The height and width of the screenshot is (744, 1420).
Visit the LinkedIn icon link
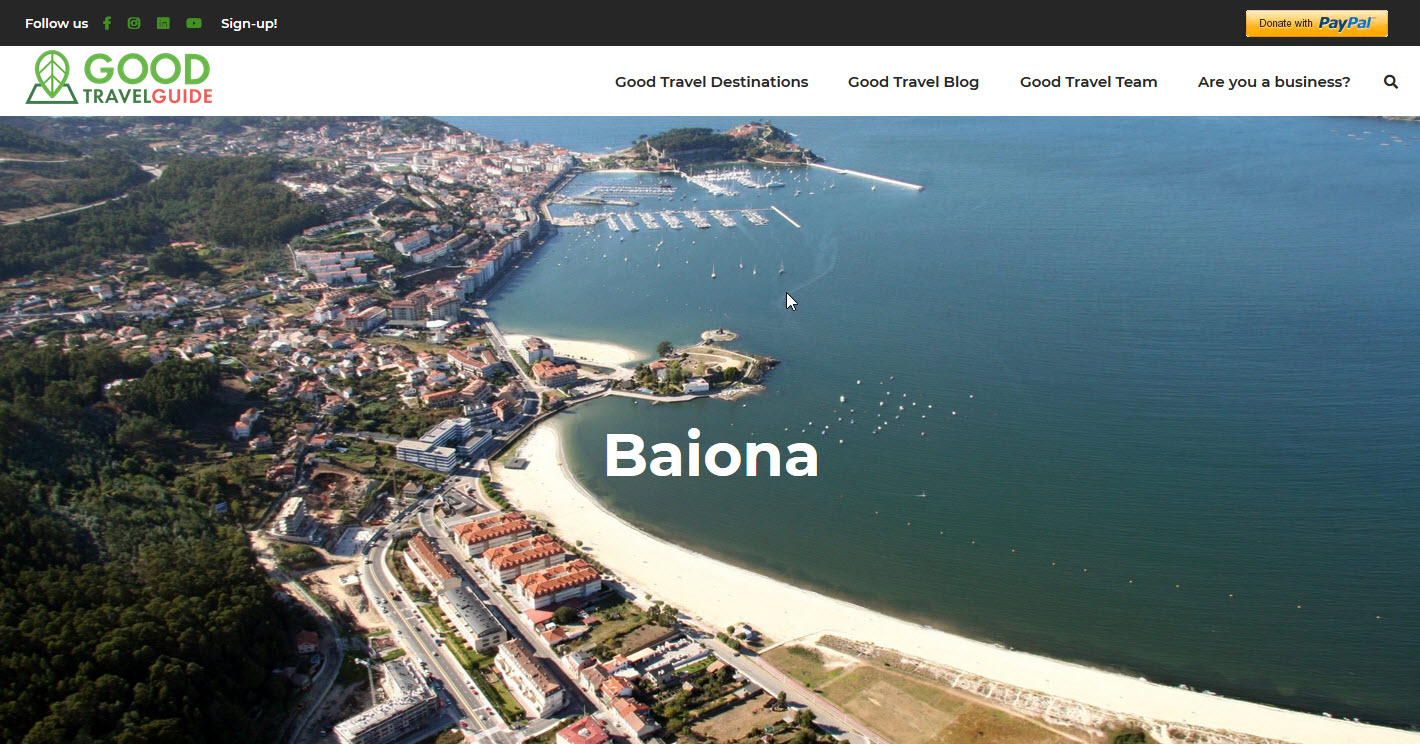tap(163, 23)
